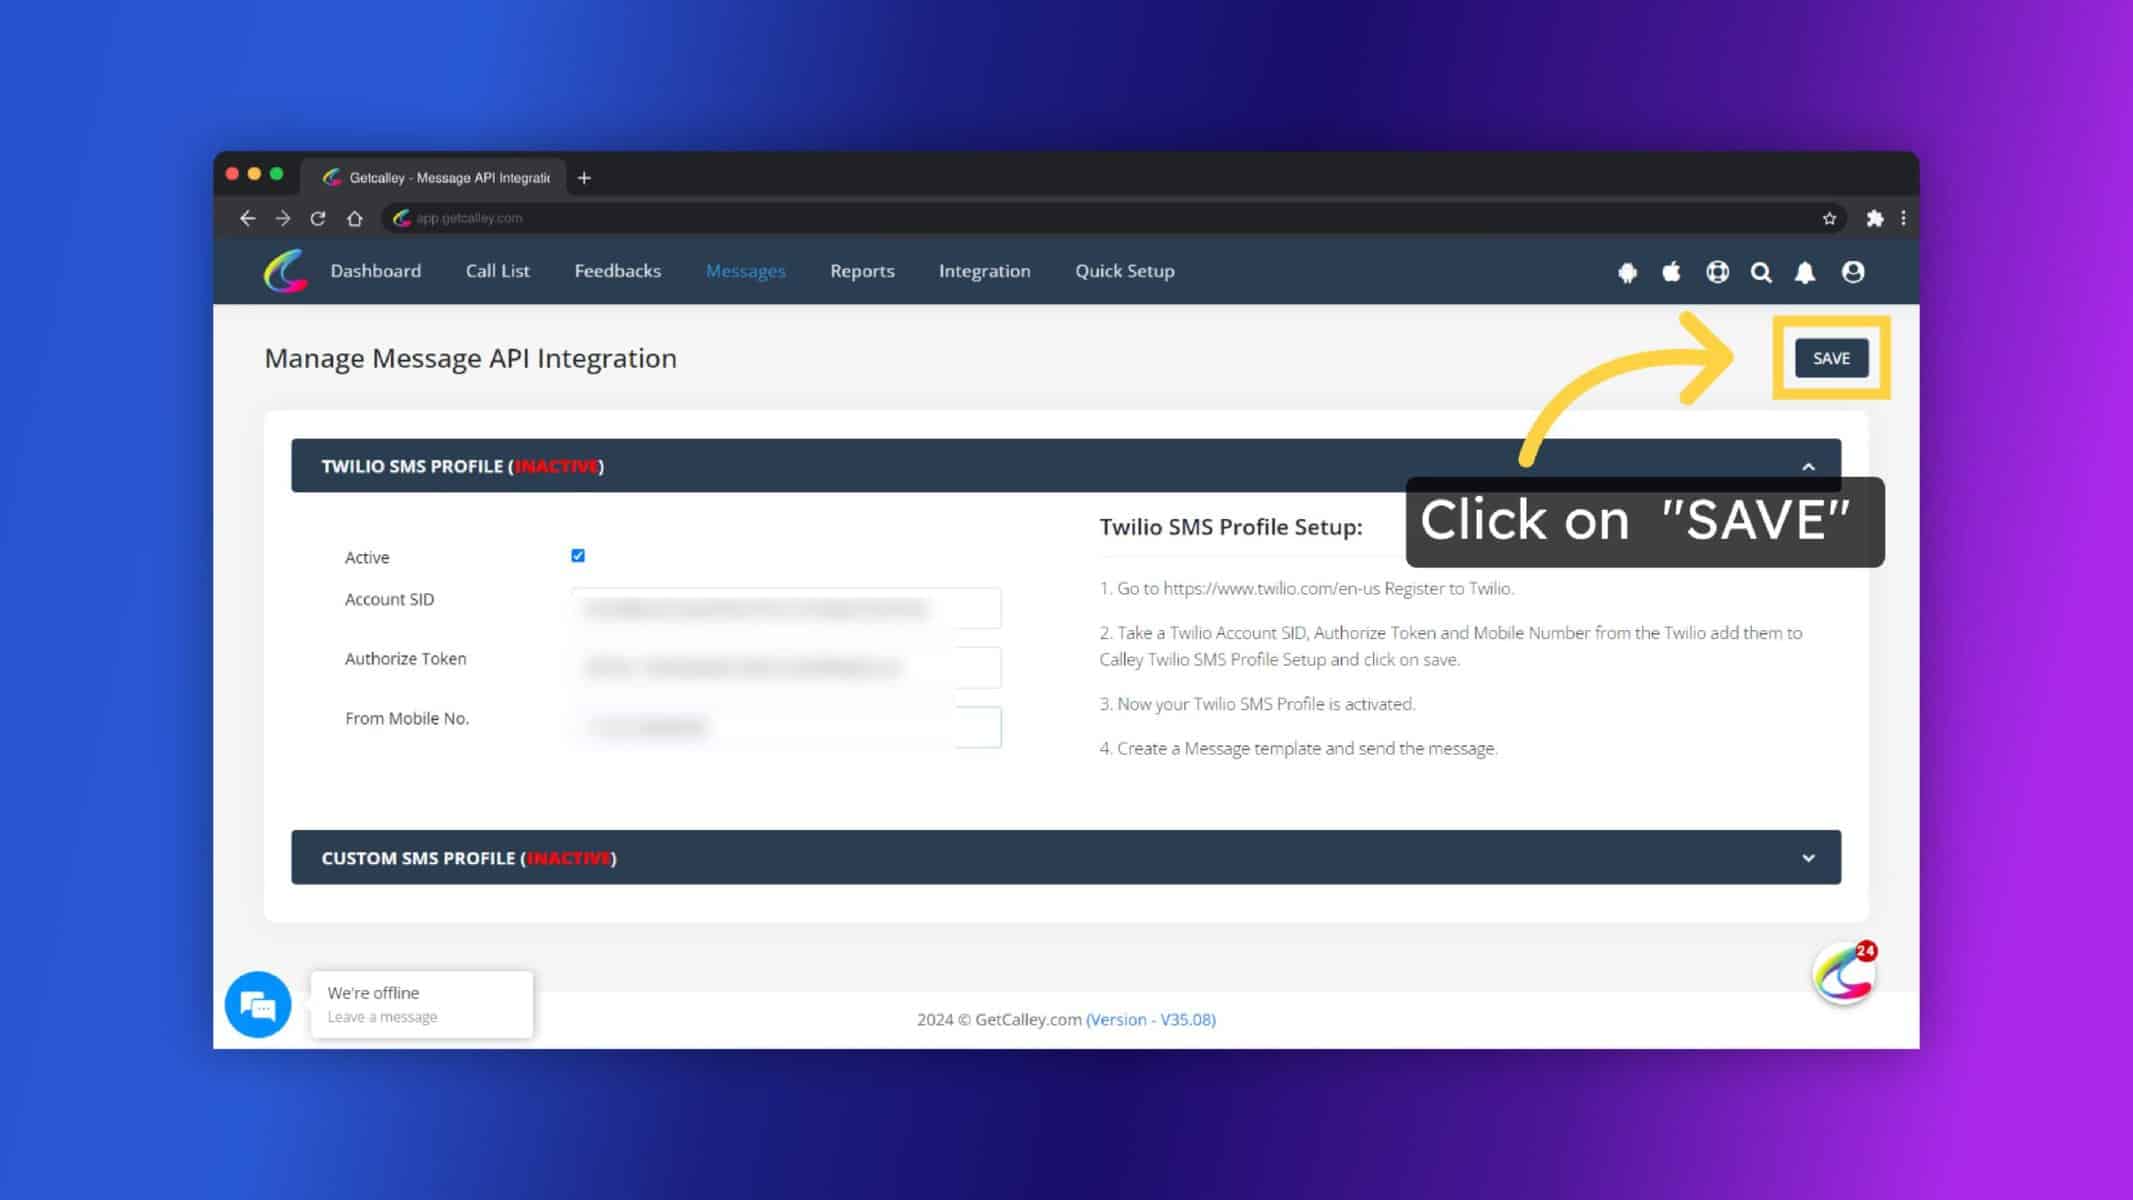Click the globe/world icon in top bar

pyautogui.click(x=1717, y=271)
